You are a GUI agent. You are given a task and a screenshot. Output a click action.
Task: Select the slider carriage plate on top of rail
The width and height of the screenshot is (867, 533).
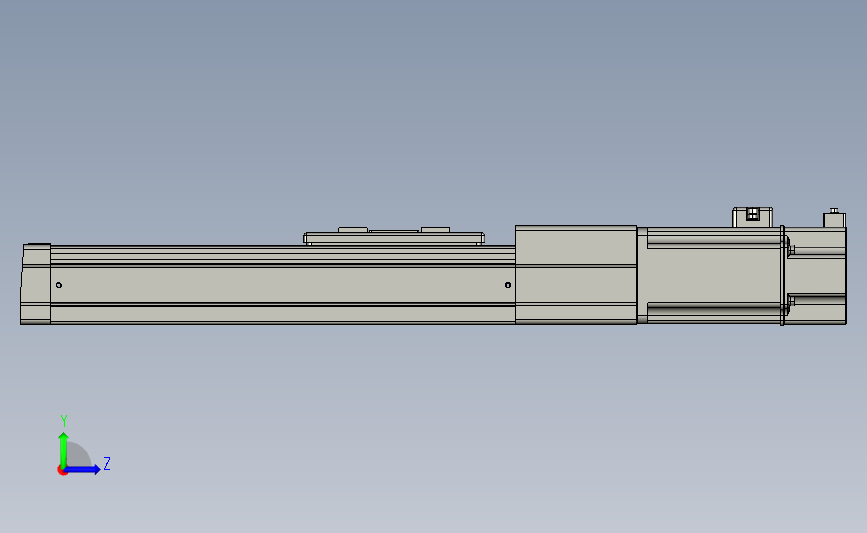click(394, 237)
